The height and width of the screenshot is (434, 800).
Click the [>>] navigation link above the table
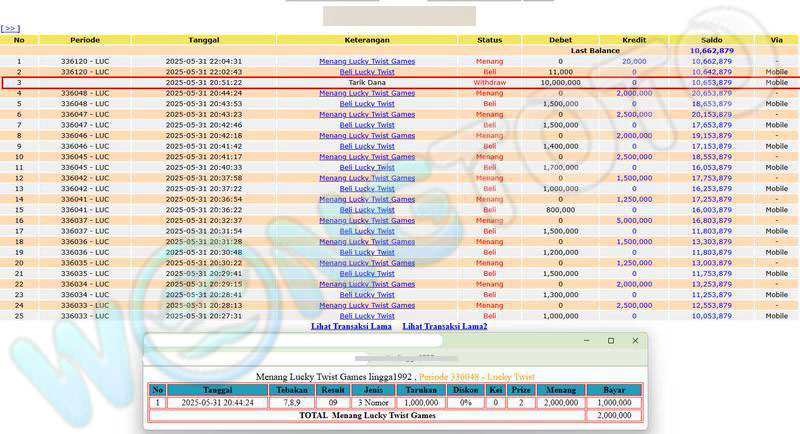click(10, 29)
